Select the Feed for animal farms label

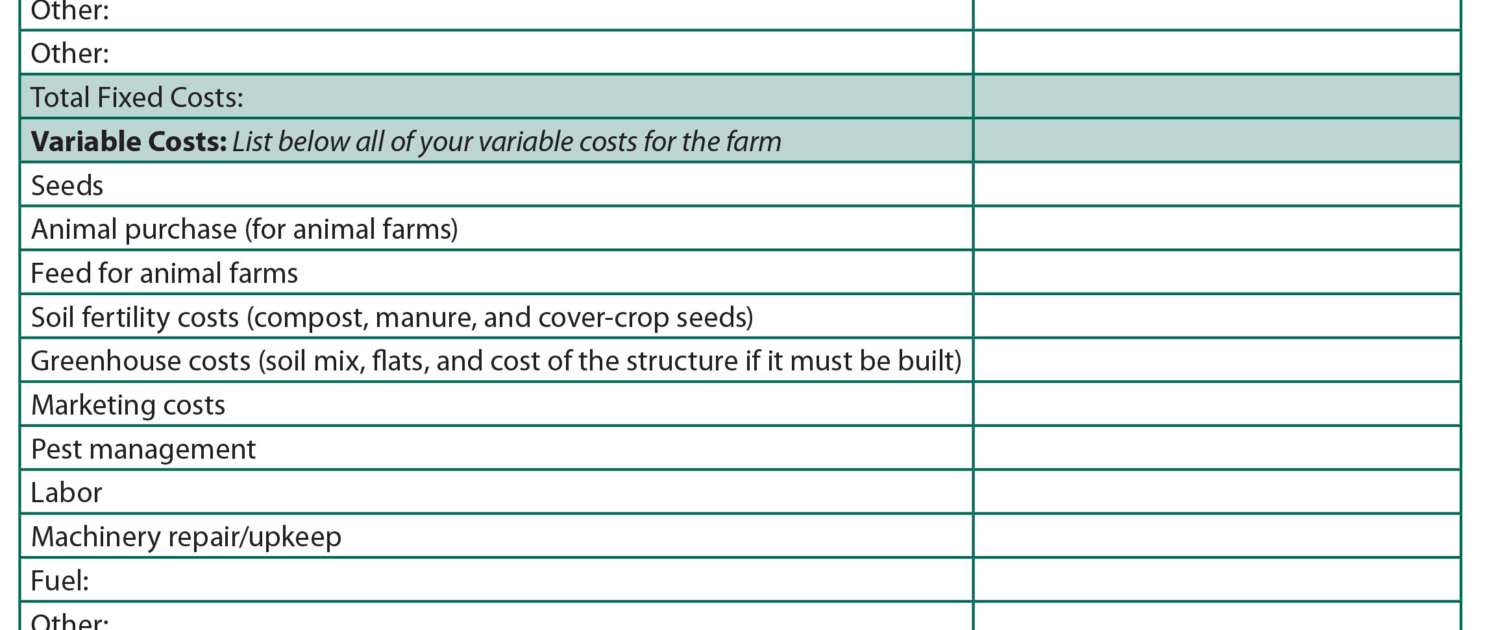click(x=164, y=273)
